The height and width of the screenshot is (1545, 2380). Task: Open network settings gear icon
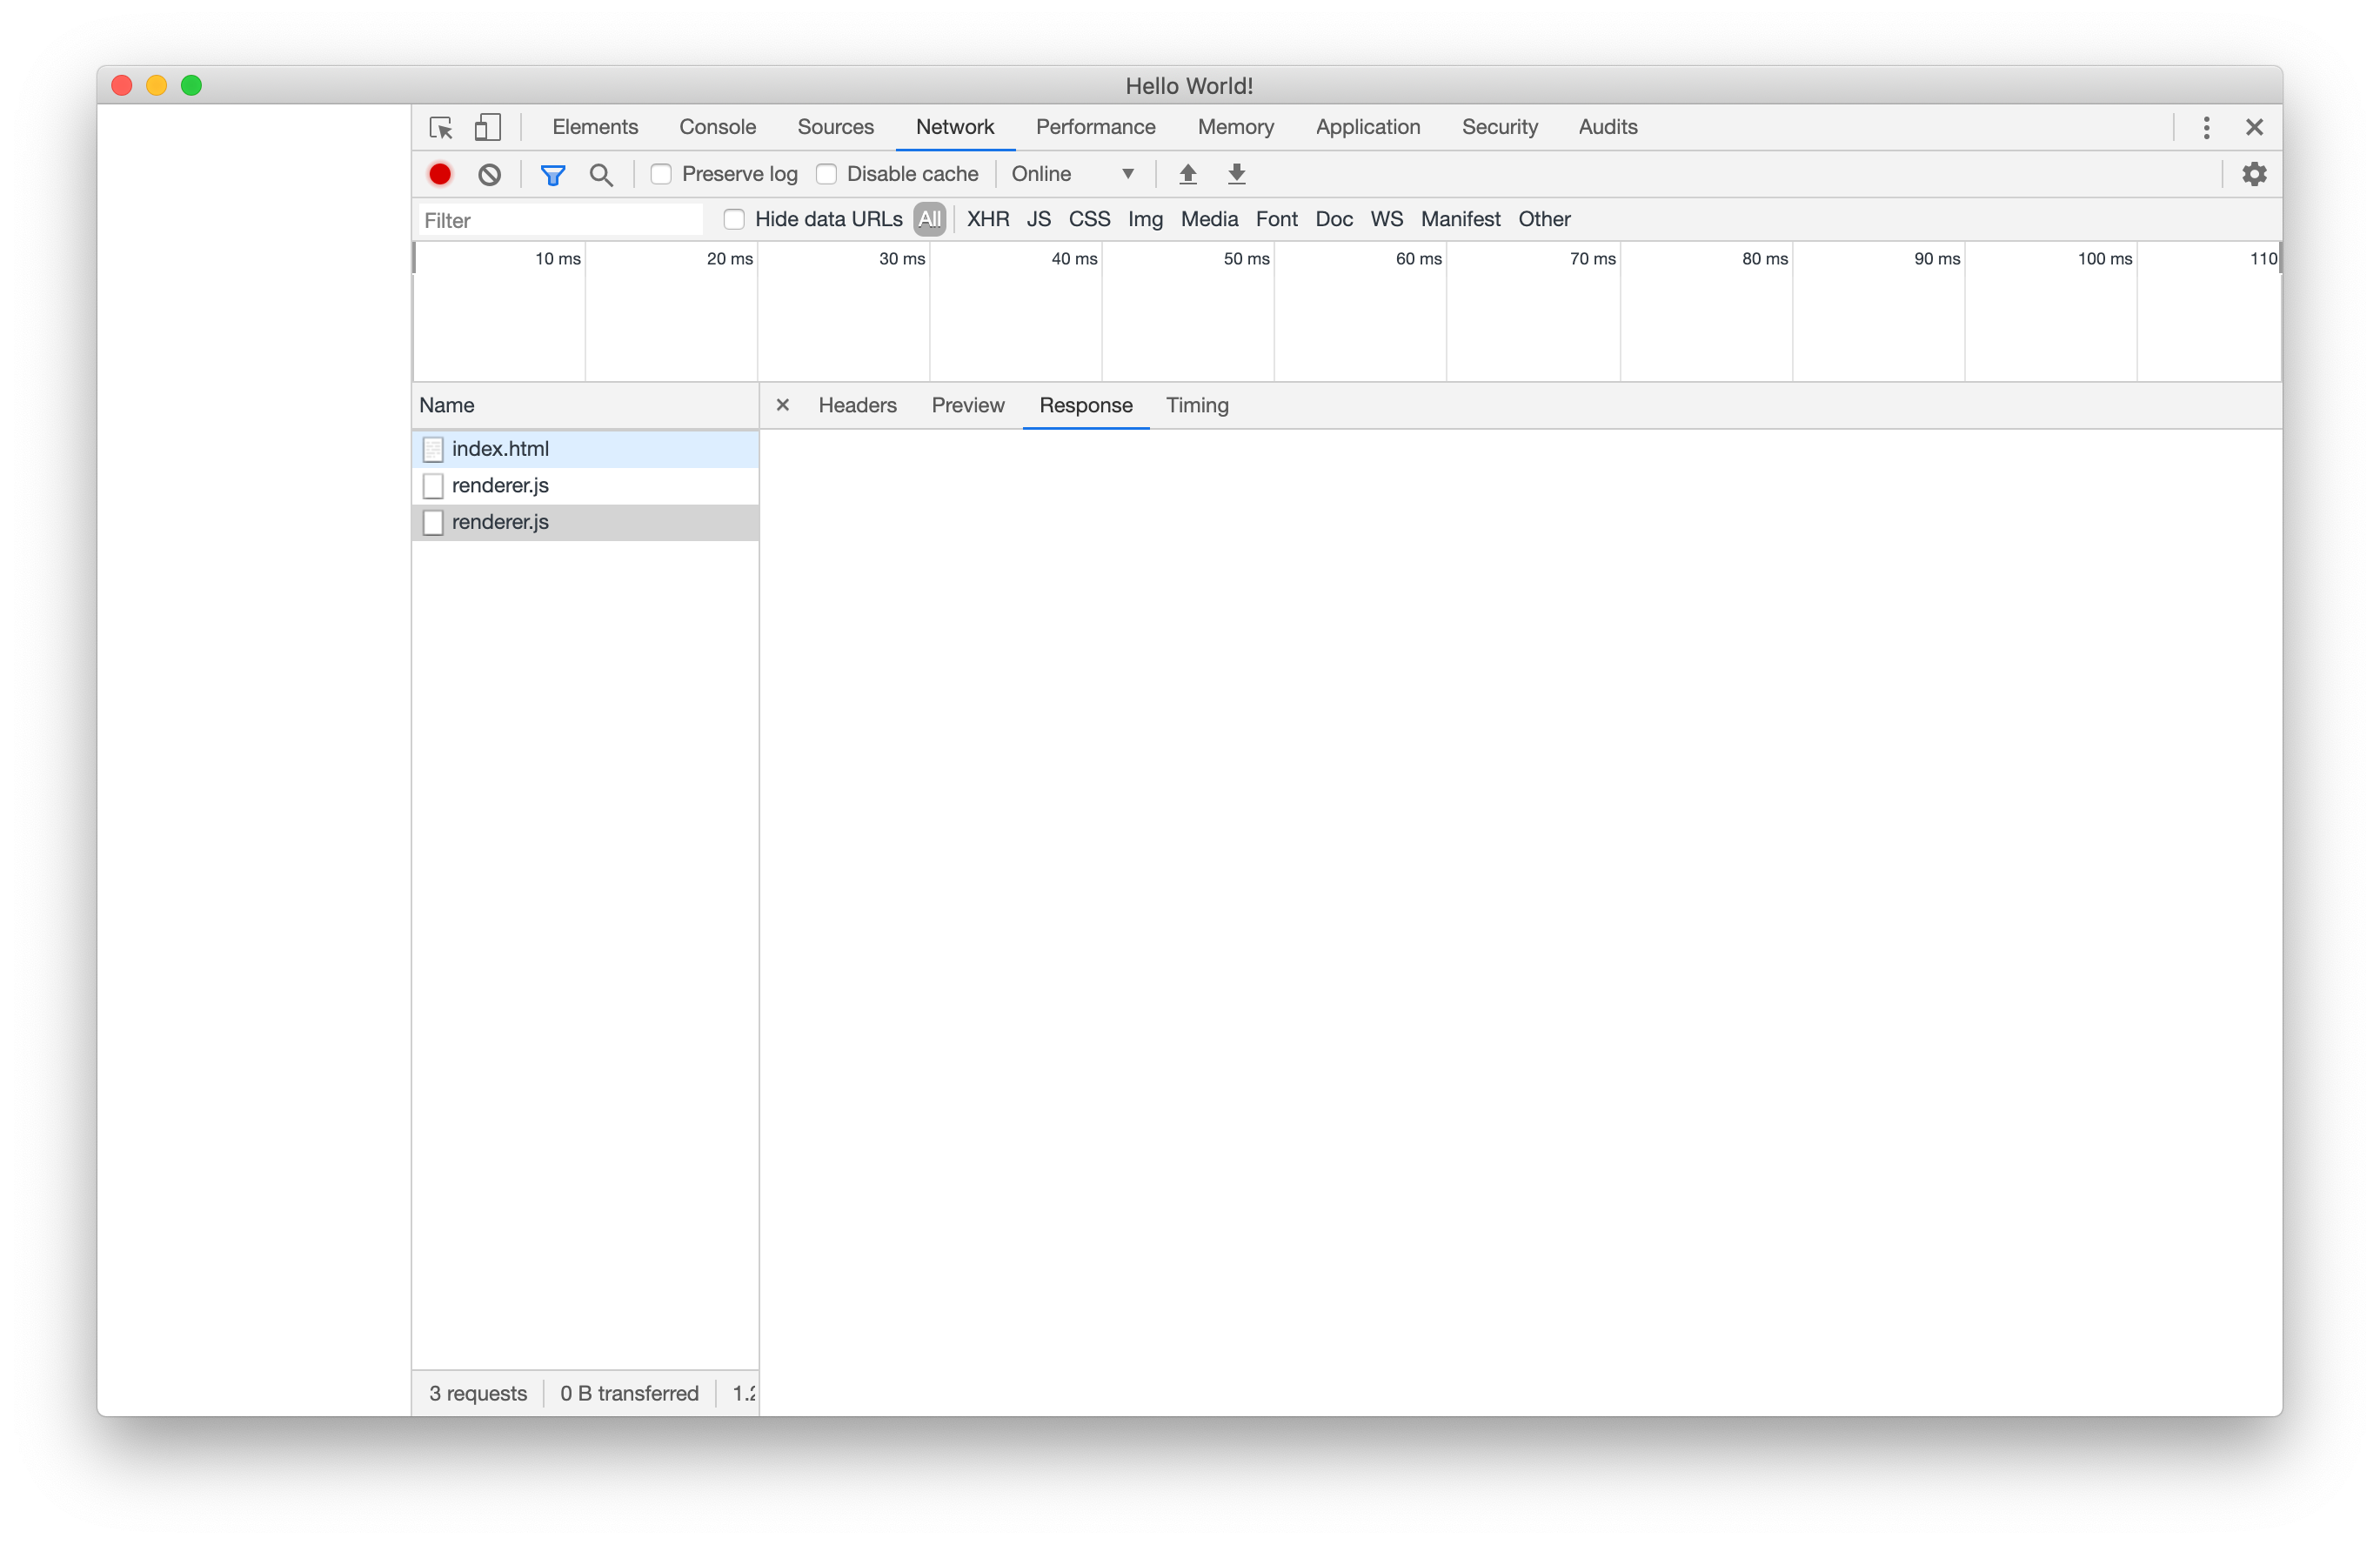coord(2254,174)
